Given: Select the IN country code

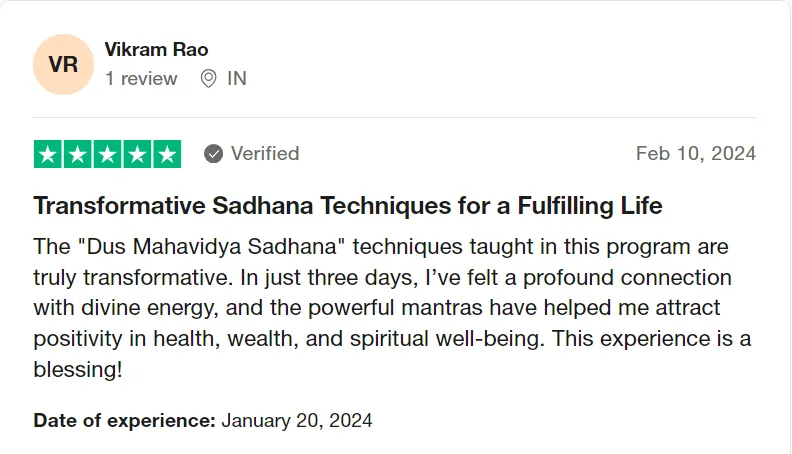Looking at the screenshot, I should click(x=237, y=79).
